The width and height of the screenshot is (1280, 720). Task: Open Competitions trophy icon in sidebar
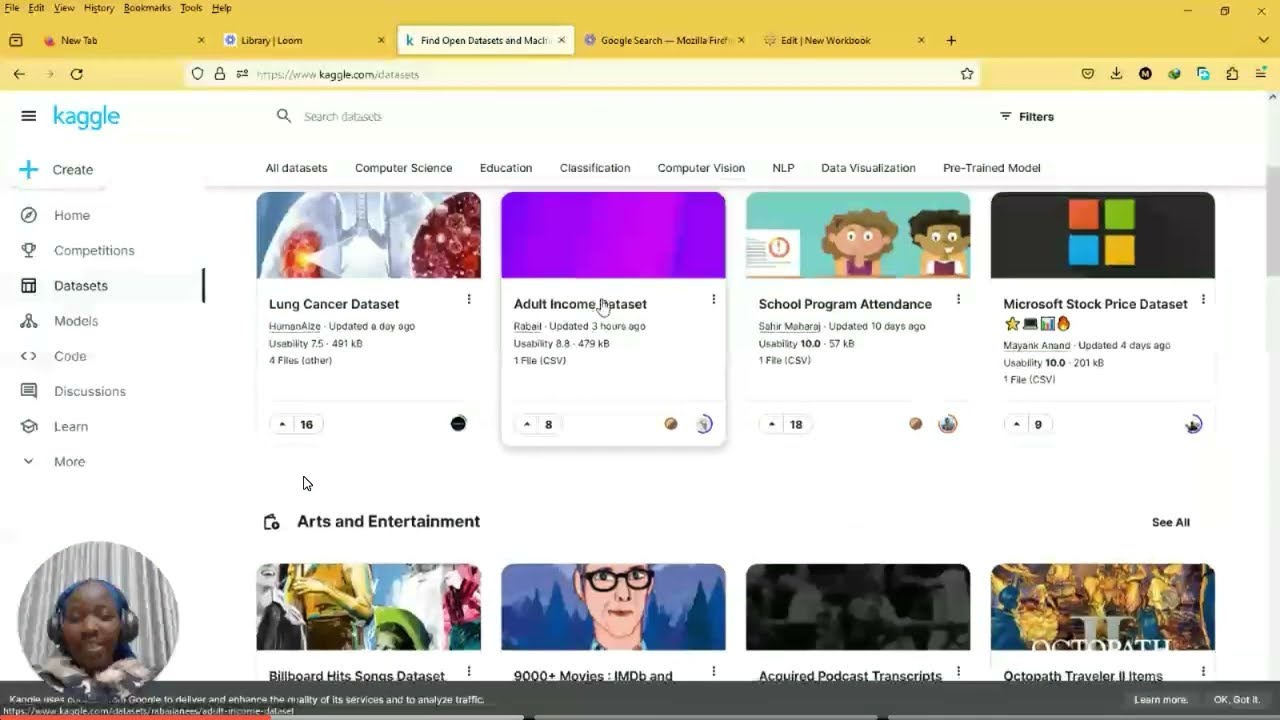[x=28, y=250]
